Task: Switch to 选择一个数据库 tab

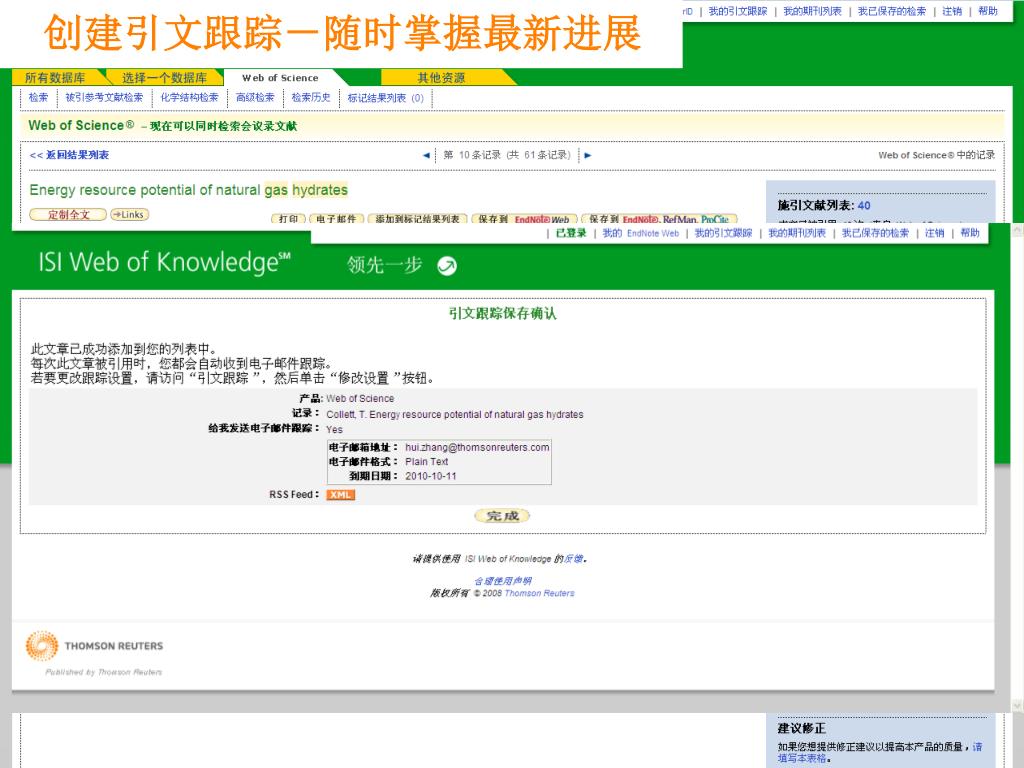Action: pos(164,78)
